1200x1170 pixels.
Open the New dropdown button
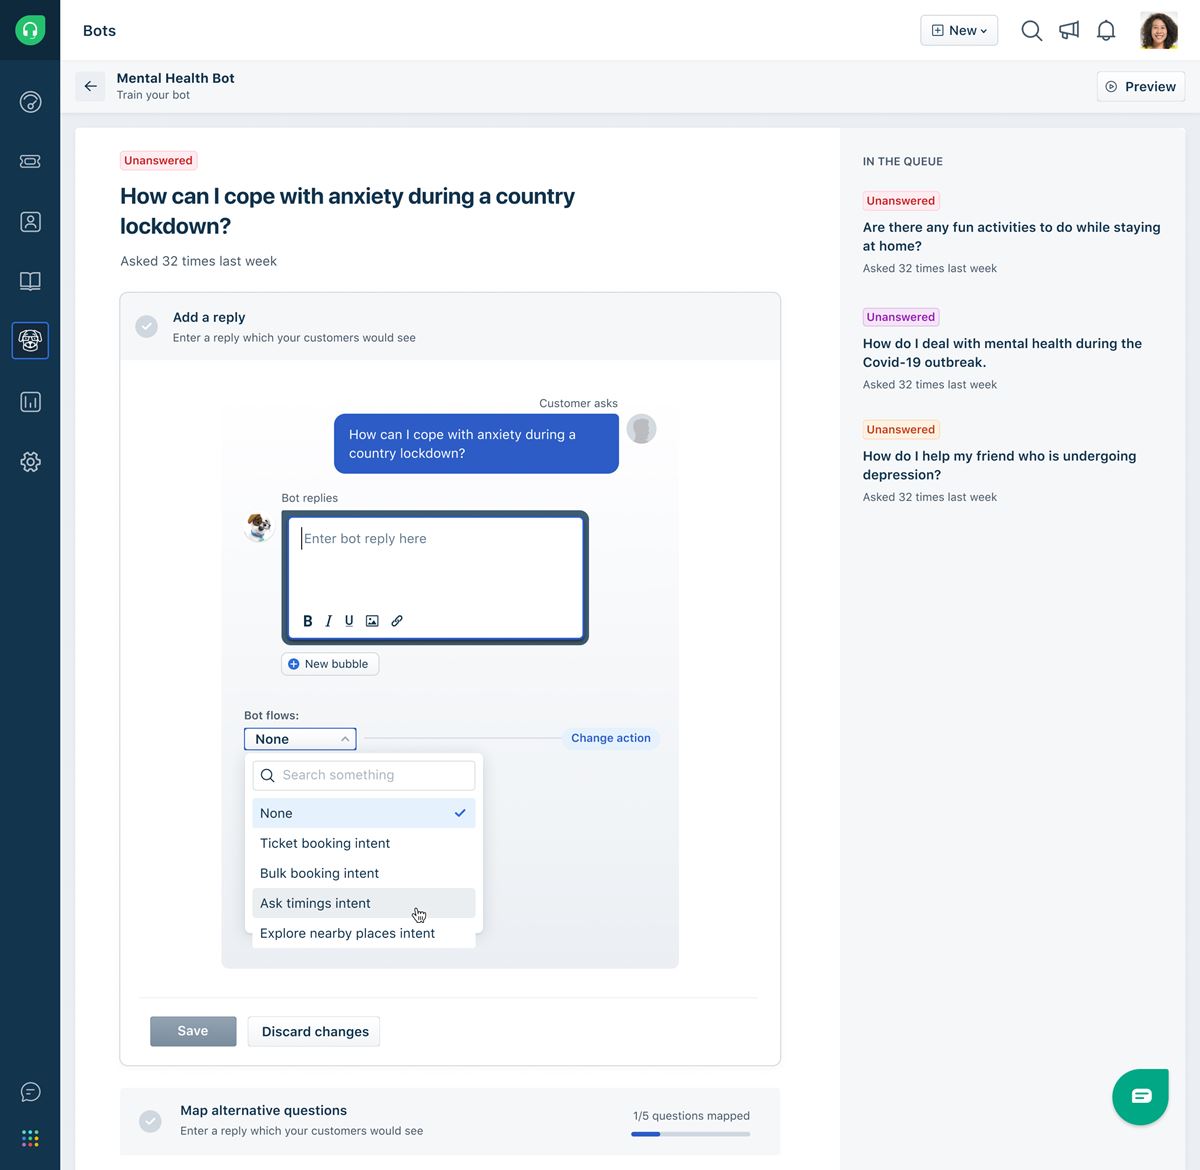(958, 31)
